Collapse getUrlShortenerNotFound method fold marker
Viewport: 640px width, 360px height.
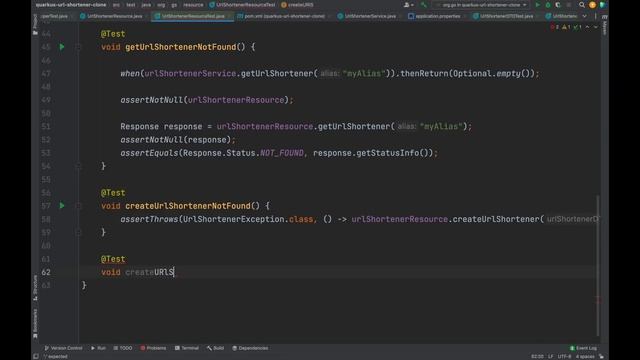click(x=78, y=47)
